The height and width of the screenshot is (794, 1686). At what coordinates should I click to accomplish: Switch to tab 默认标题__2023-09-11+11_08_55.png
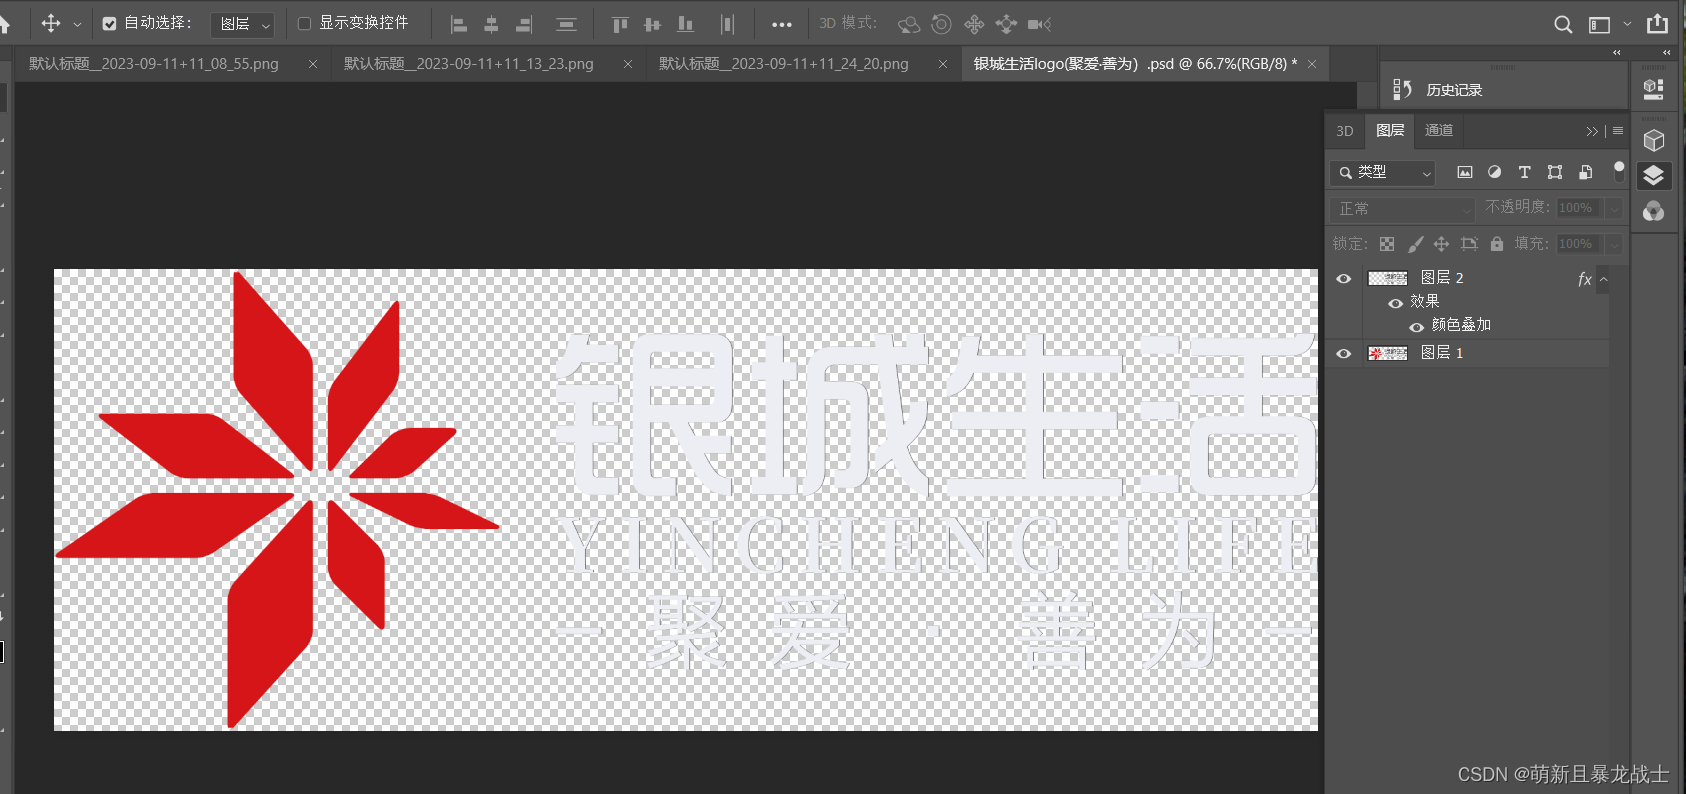(x=154, y=63)
